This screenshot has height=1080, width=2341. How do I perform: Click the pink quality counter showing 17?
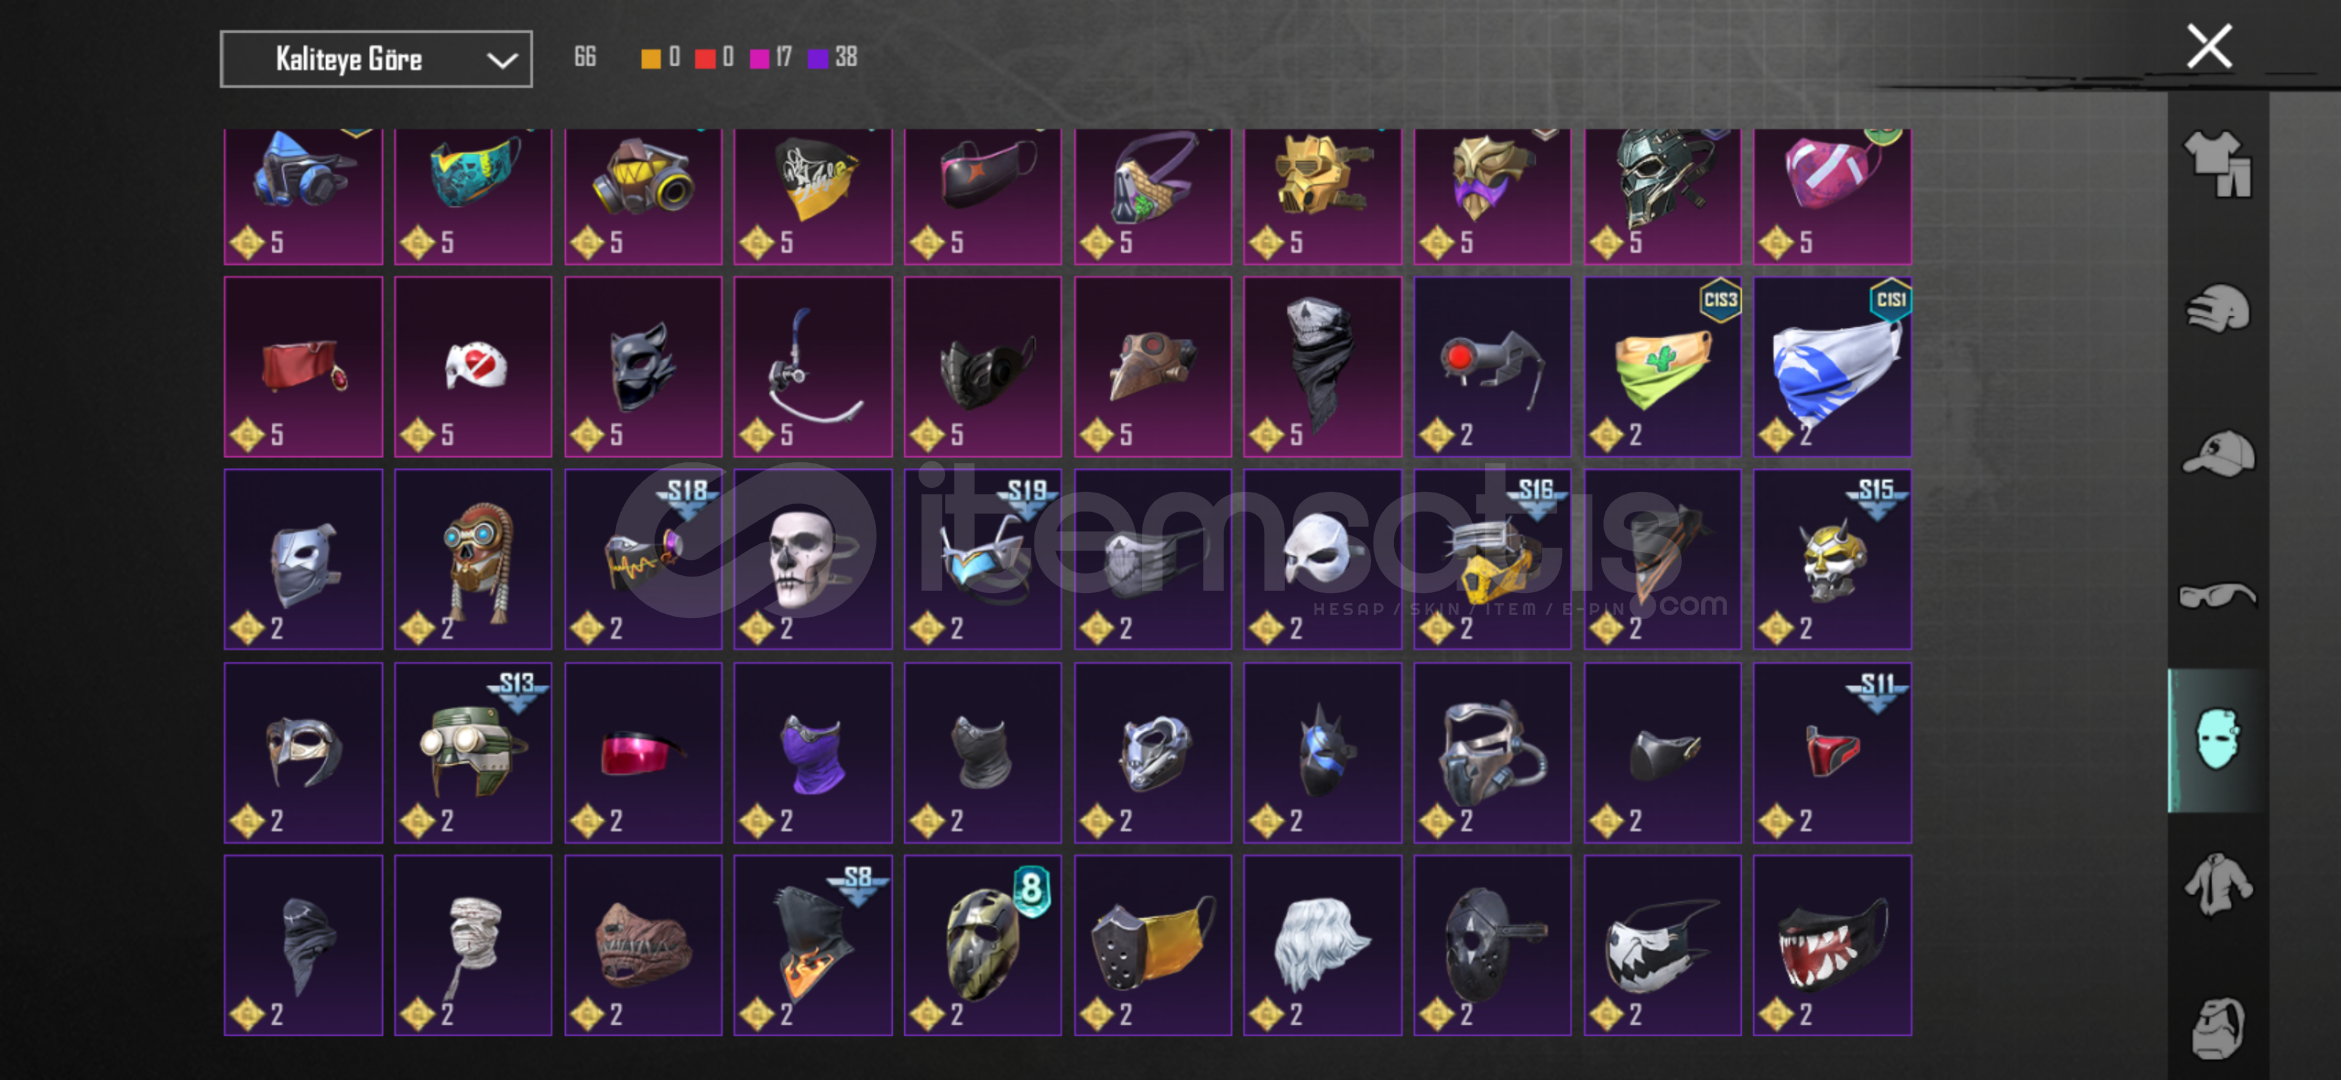[x=771, y=58]
